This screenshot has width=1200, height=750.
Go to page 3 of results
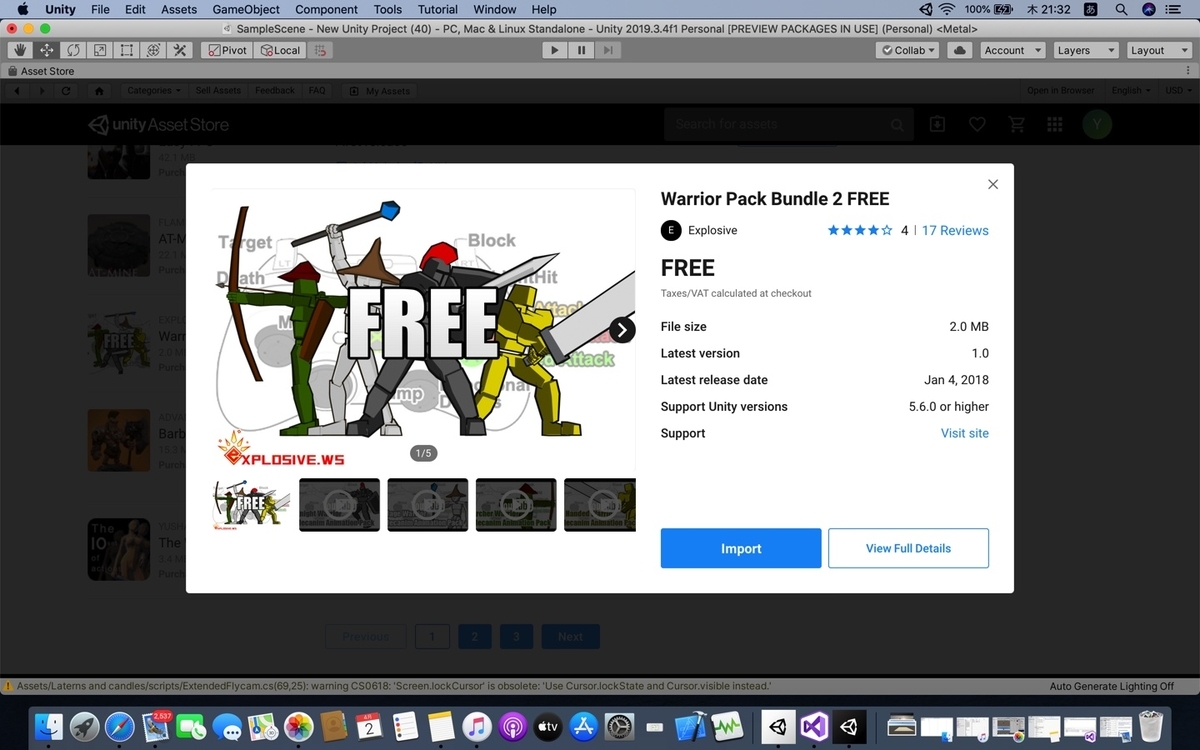[x=516, y=636]
